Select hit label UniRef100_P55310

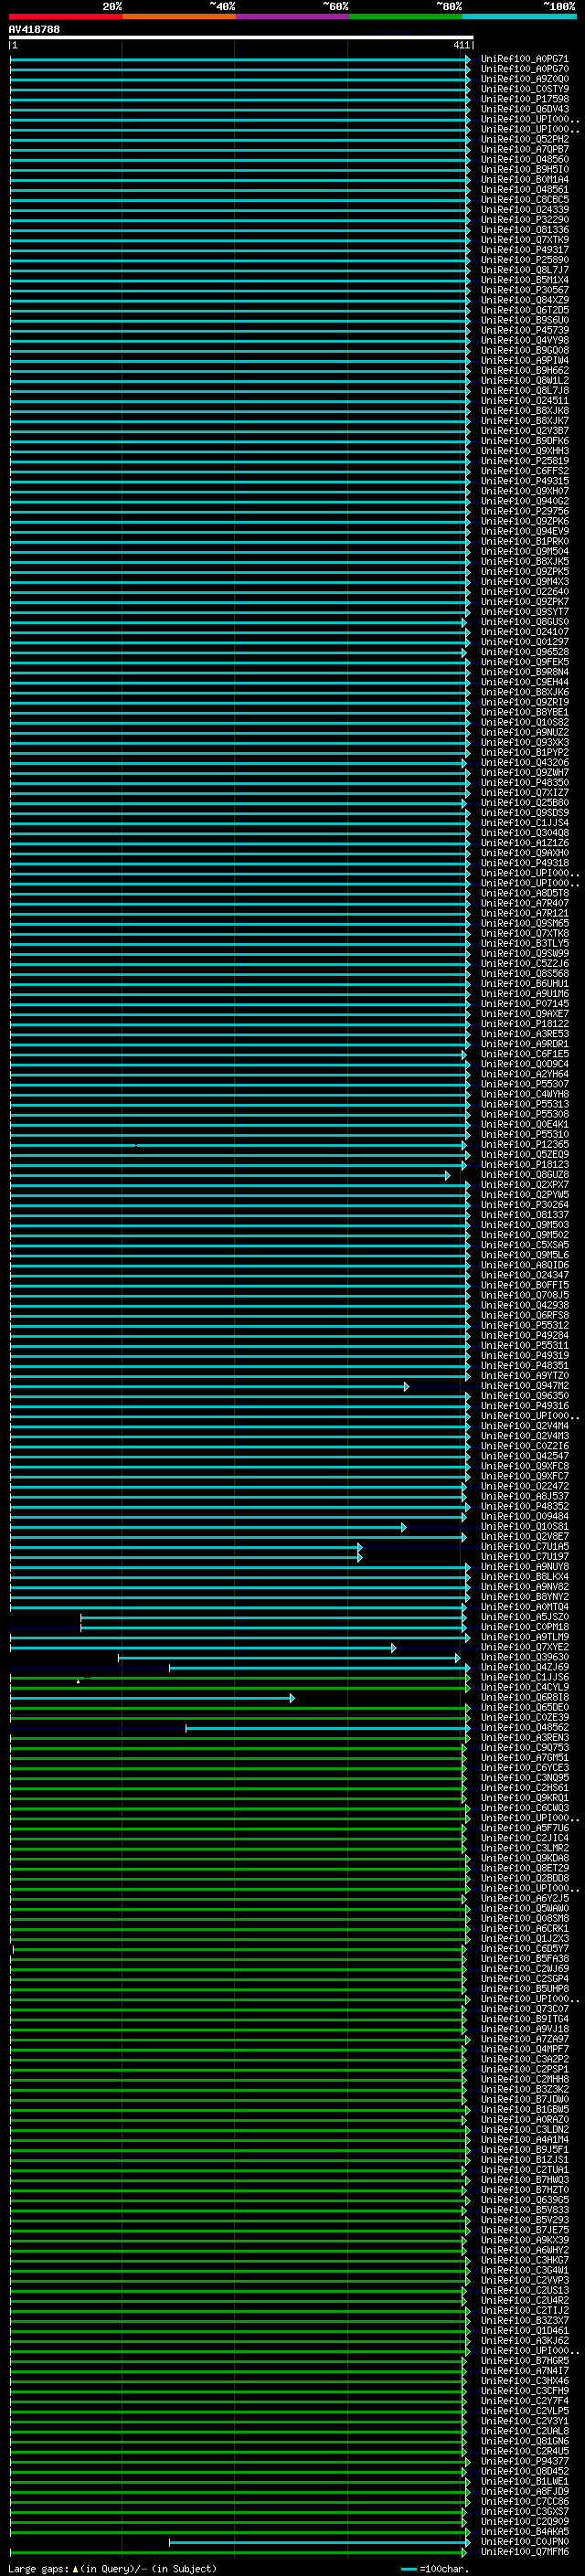coord(525,1134)
